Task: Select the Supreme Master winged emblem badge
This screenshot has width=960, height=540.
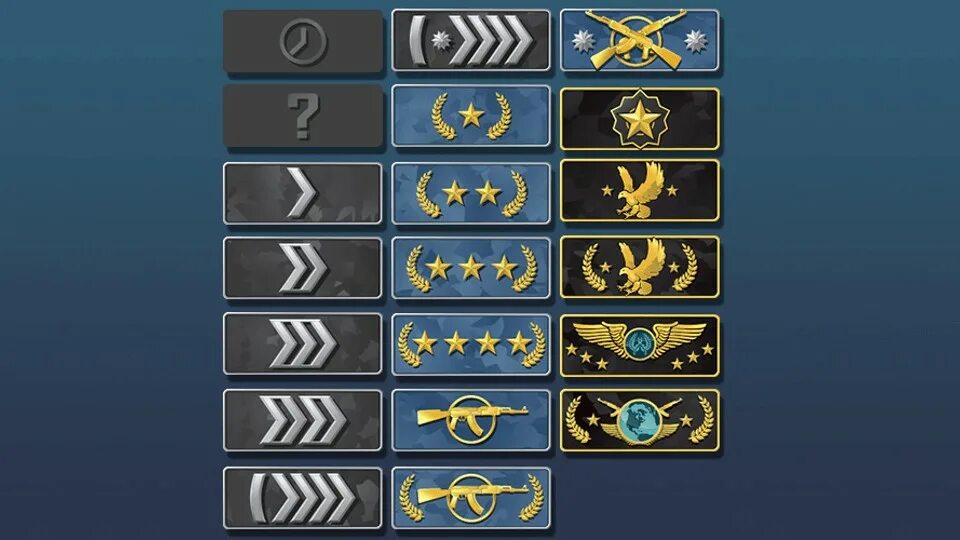Action: 640,345
